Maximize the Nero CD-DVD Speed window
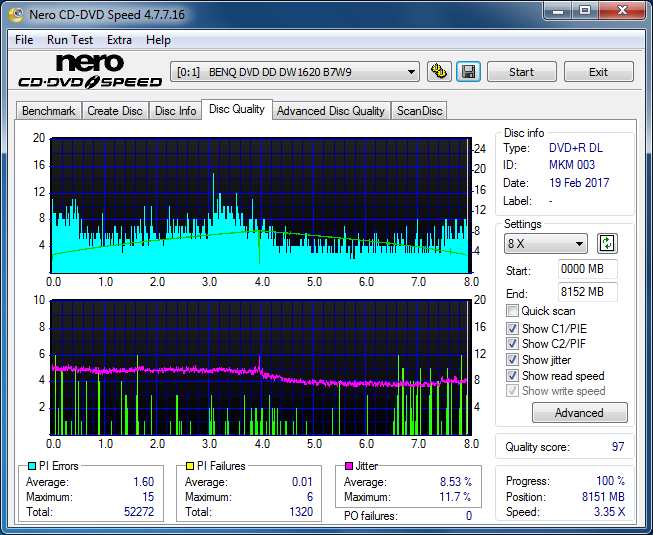The image size is (653, 535). (585, 11)
